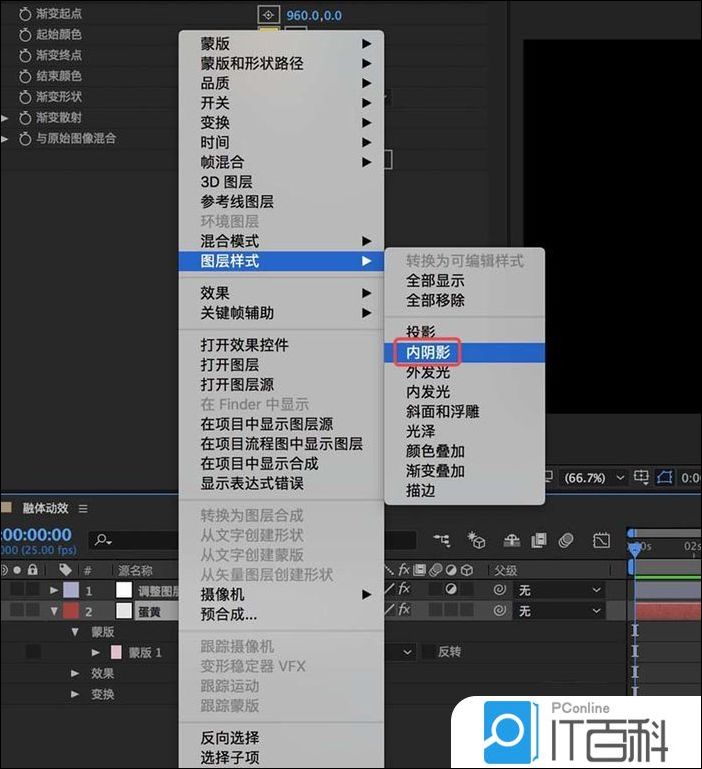This screenshot has height=769, width=702.
Task: Select the red 蛋黄 layer bar in timeline
Action: 668,611
